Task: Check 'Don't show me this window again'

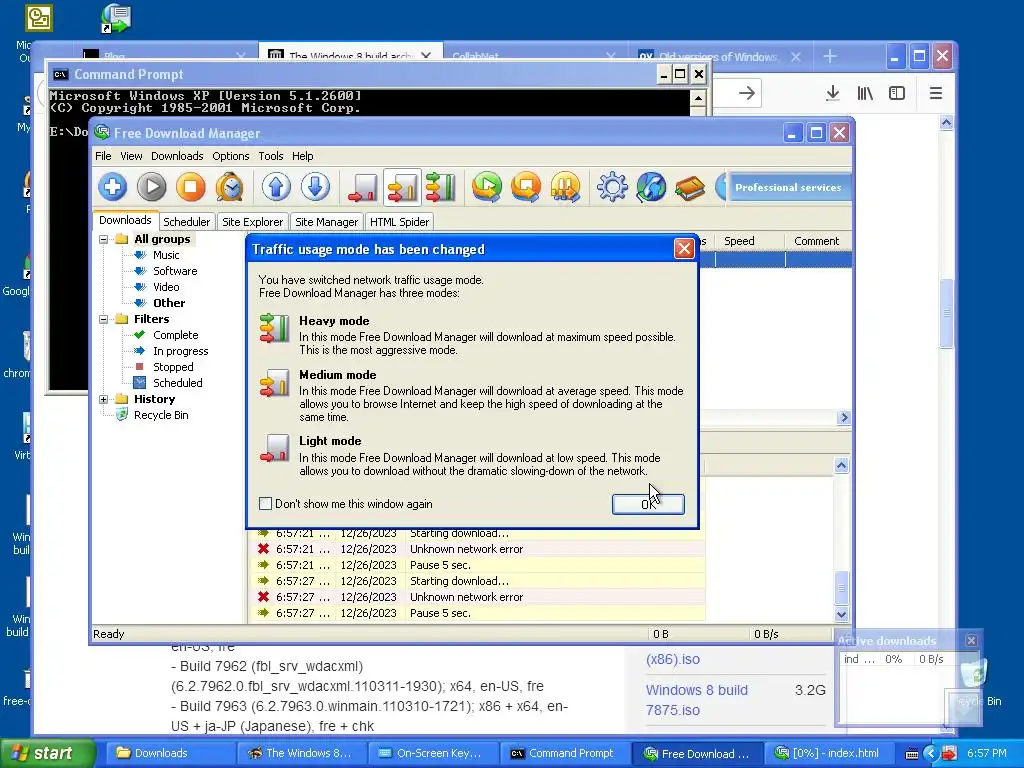Action: tap(265, 504)
